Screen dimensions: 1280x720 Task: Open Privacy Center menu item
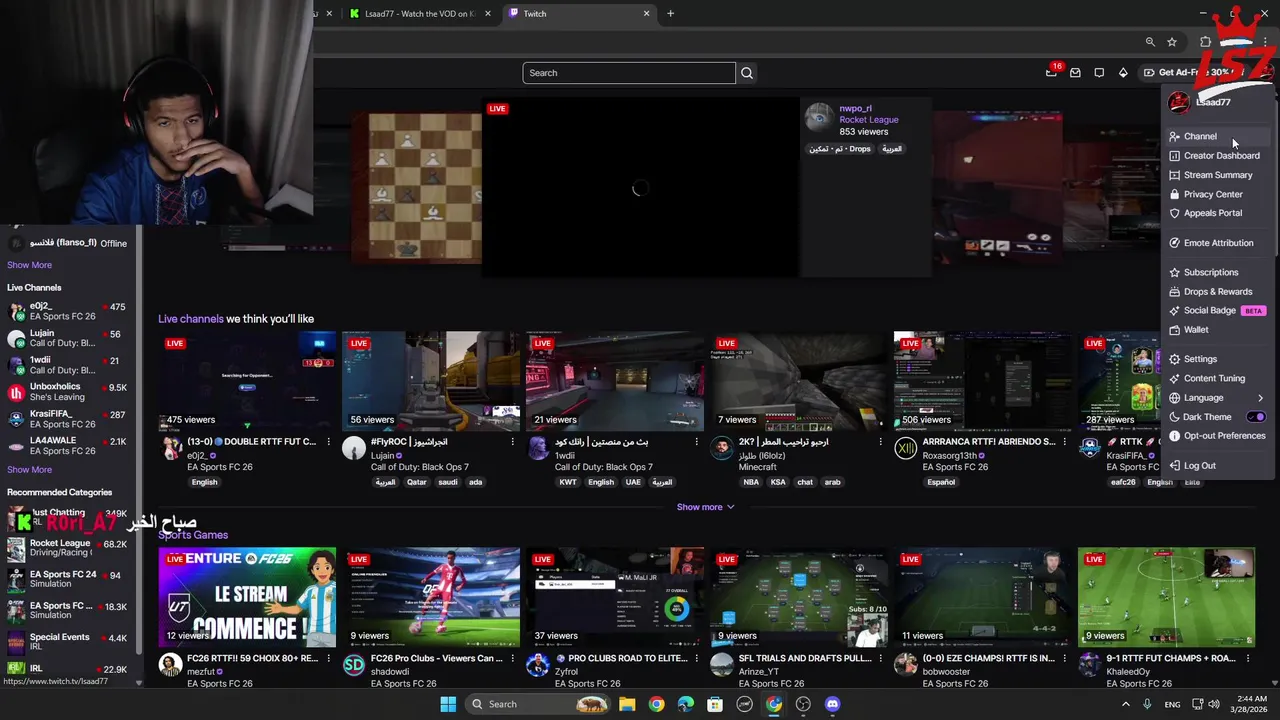point(1220,194)
